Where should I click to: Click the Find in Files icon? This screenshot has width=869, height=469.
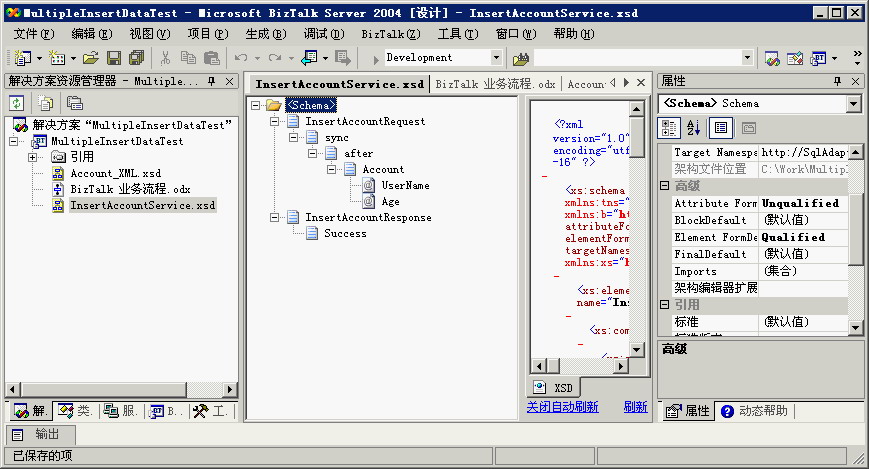point(521,58)
